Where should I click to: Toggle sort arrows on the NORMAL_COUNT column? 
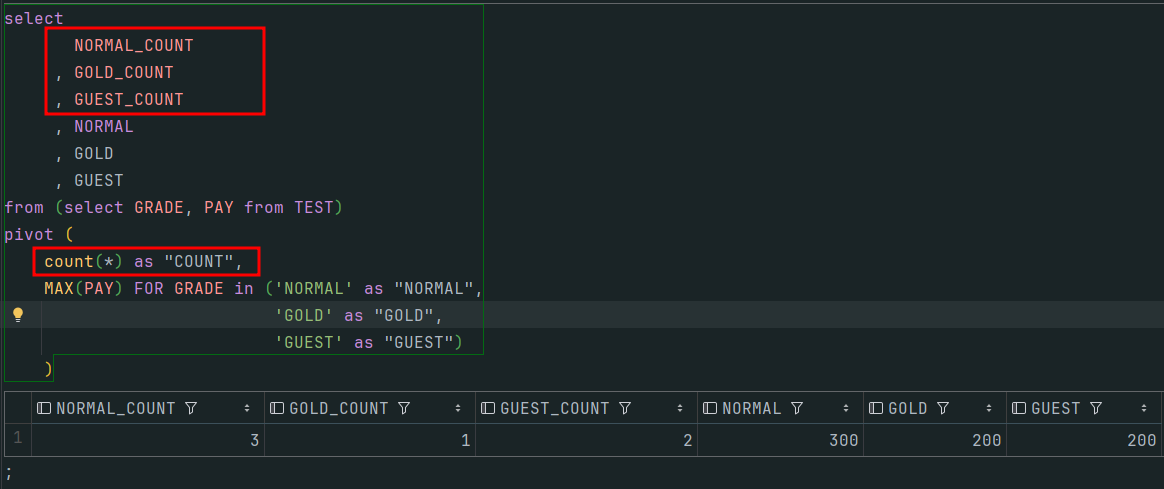pos(247,408)
